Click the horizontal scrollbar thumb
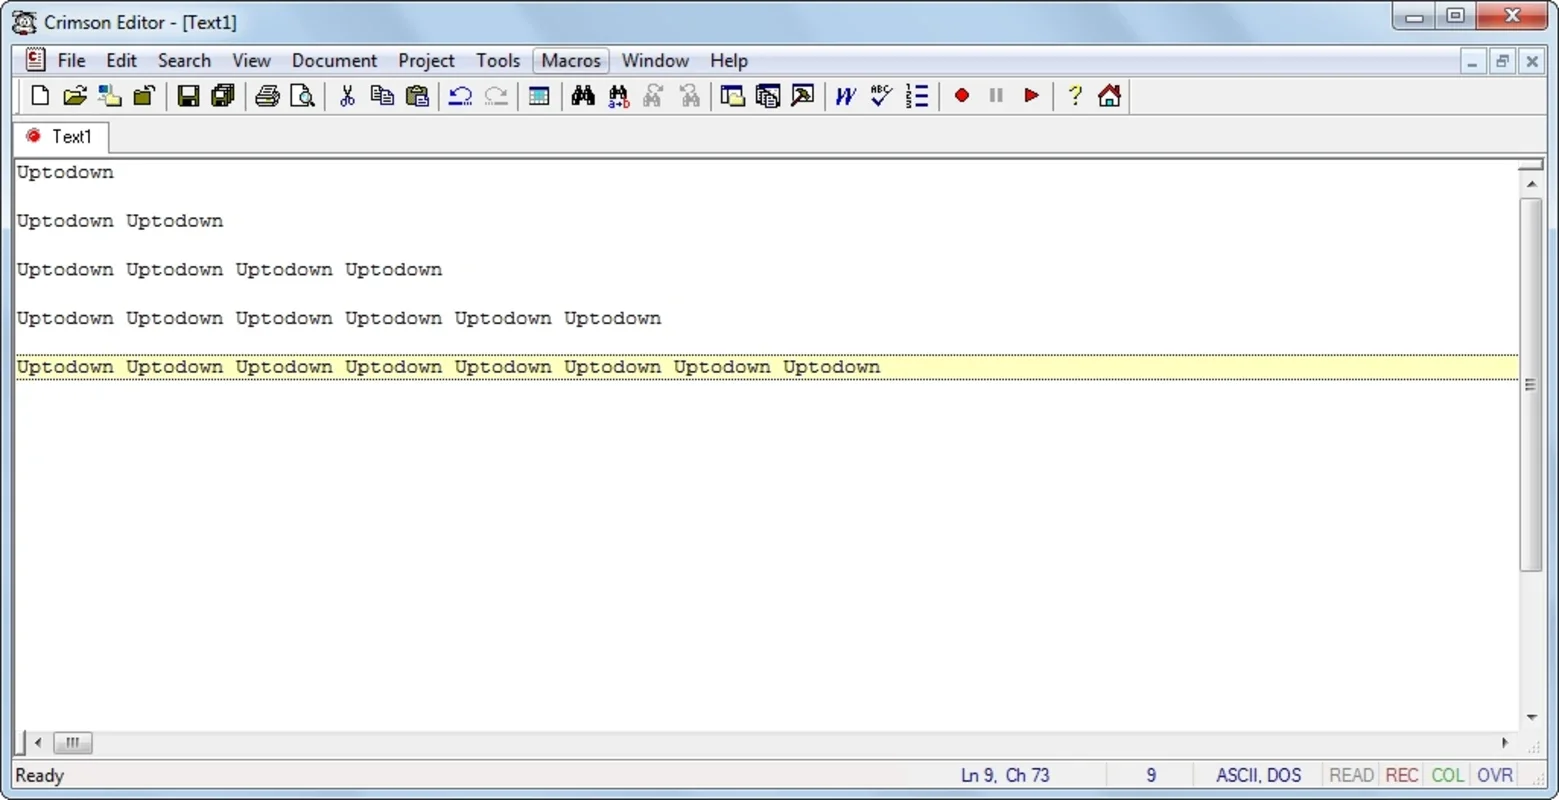The image size is (1559, 800). point(72,743)
